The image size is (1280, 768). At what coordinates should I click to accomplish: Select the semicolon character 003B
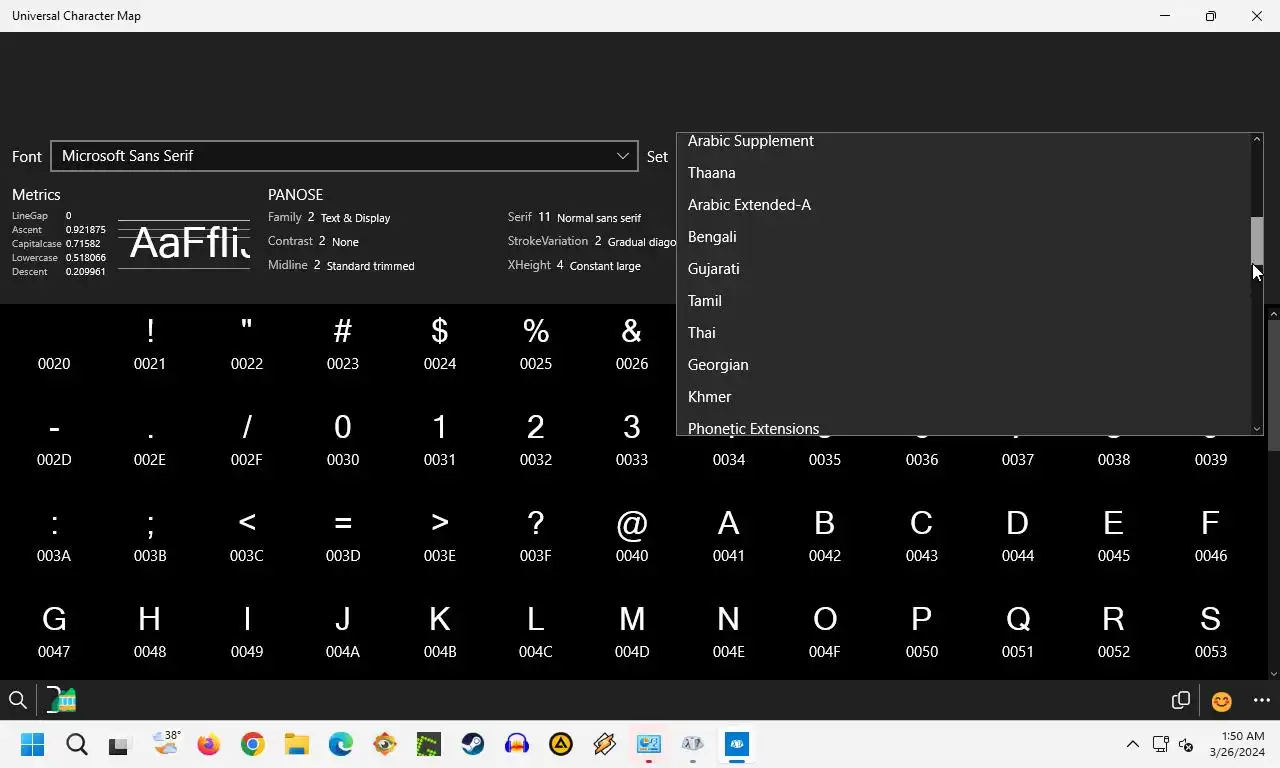[150, 535]
